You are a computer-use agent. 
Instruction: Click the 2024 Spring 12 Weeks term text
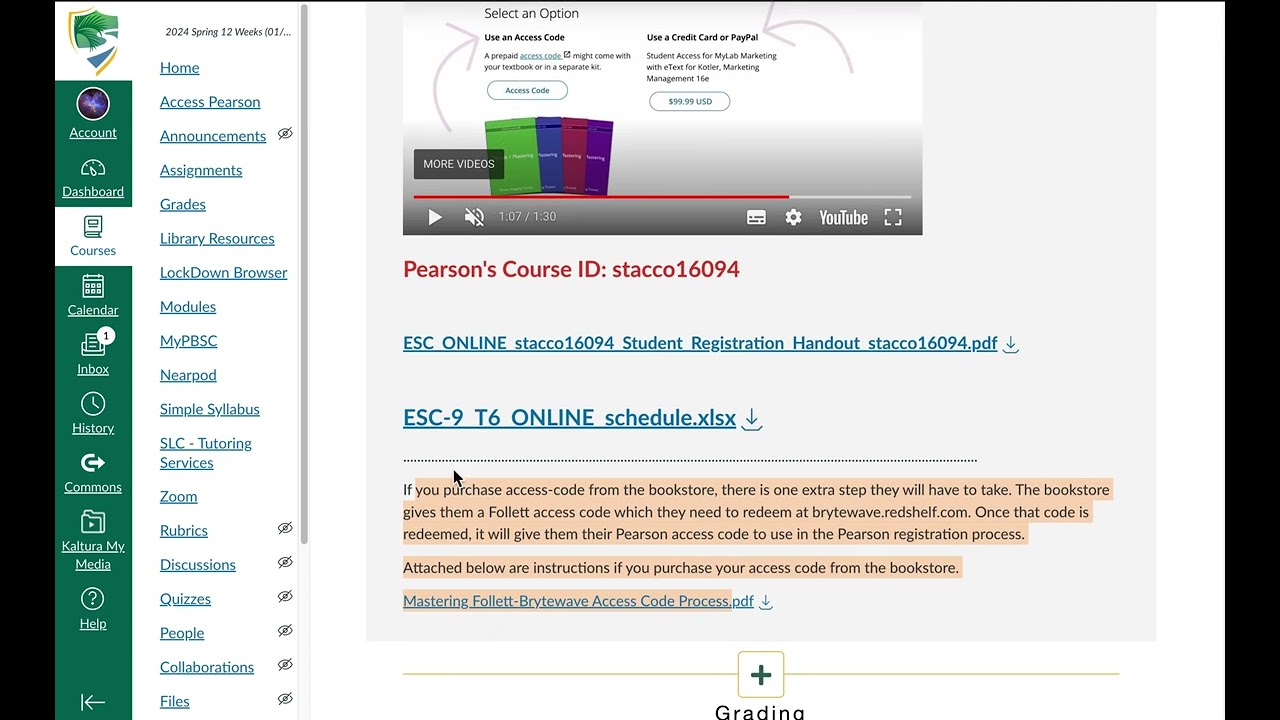[x=228, y=32]
